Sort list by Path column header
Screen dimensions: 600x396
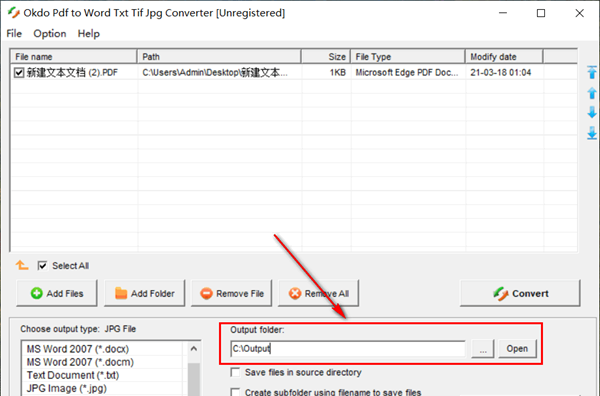pyautogui.click(x=219, y=57)
